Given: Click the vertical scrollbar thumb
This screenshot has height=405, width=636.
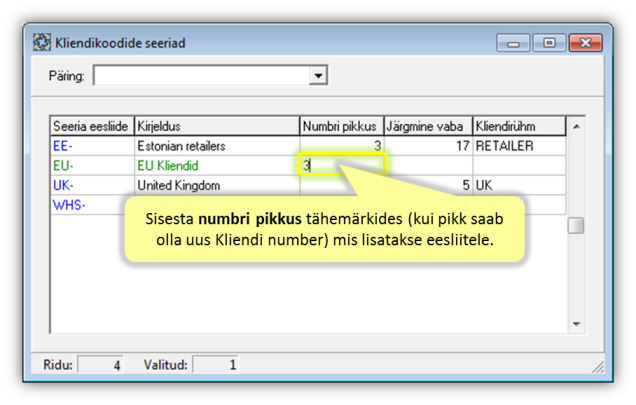Looking at the screenshot, I should coord(576,226).
